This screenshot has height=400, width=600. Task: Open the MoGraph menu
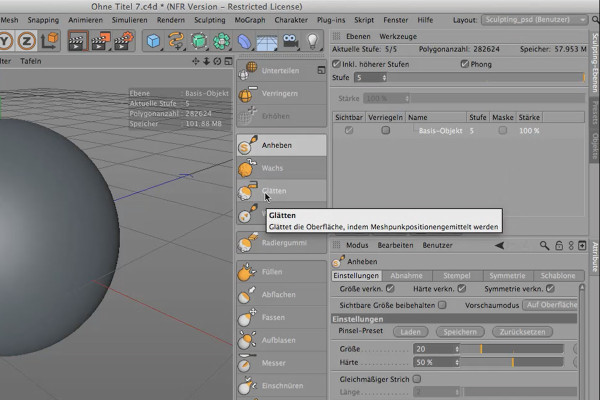pyautogui.click(x=250, y=20)
